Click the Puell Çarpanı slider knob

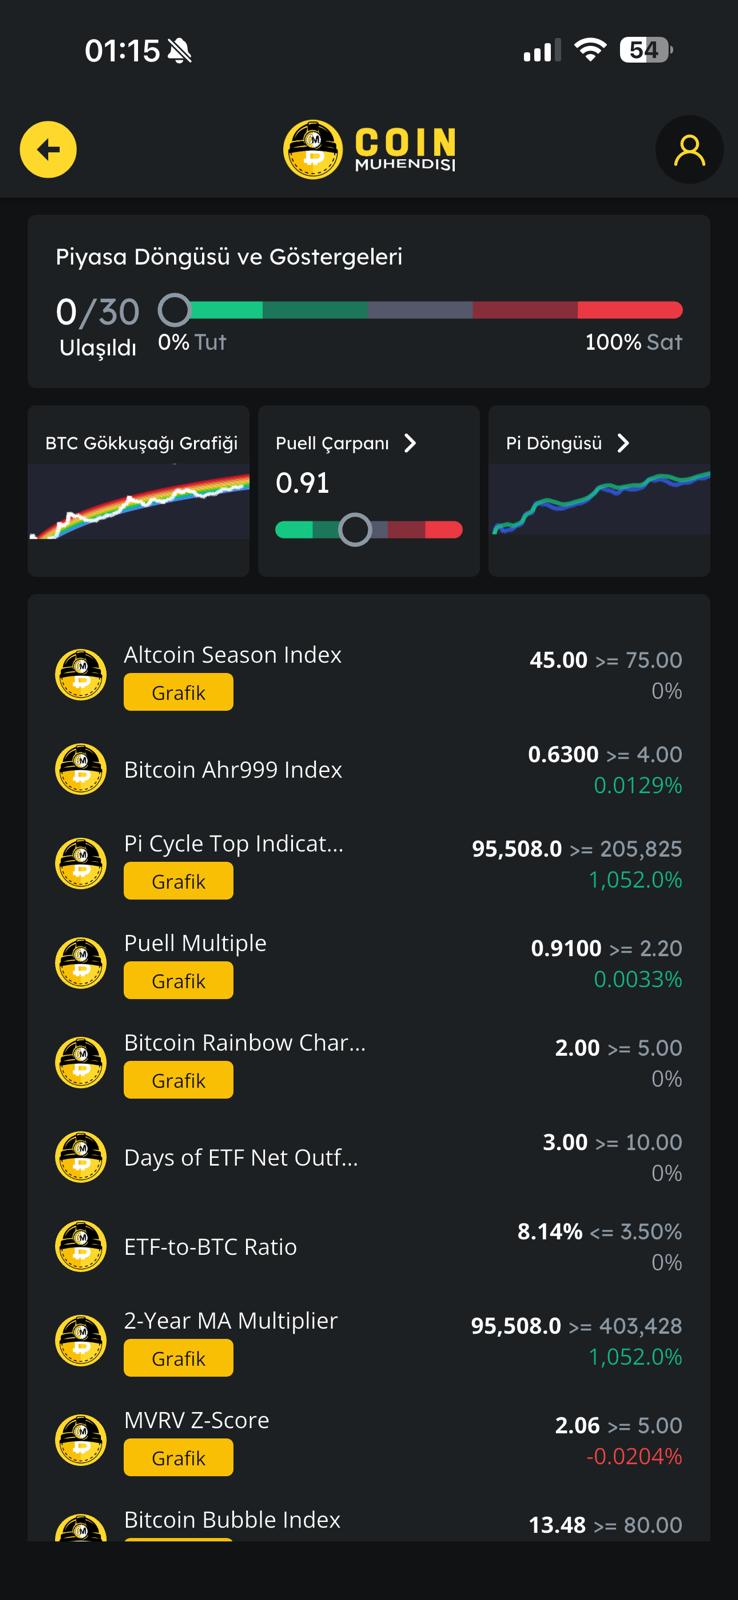355,529
